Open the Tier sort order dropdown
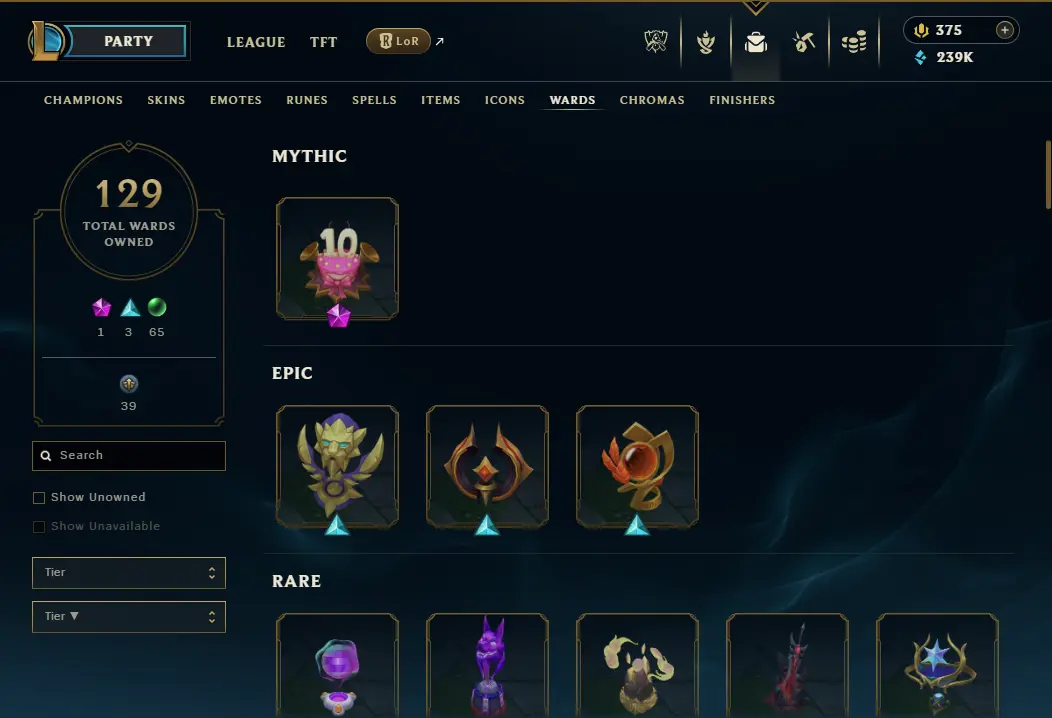 click(x=129, y=617)
